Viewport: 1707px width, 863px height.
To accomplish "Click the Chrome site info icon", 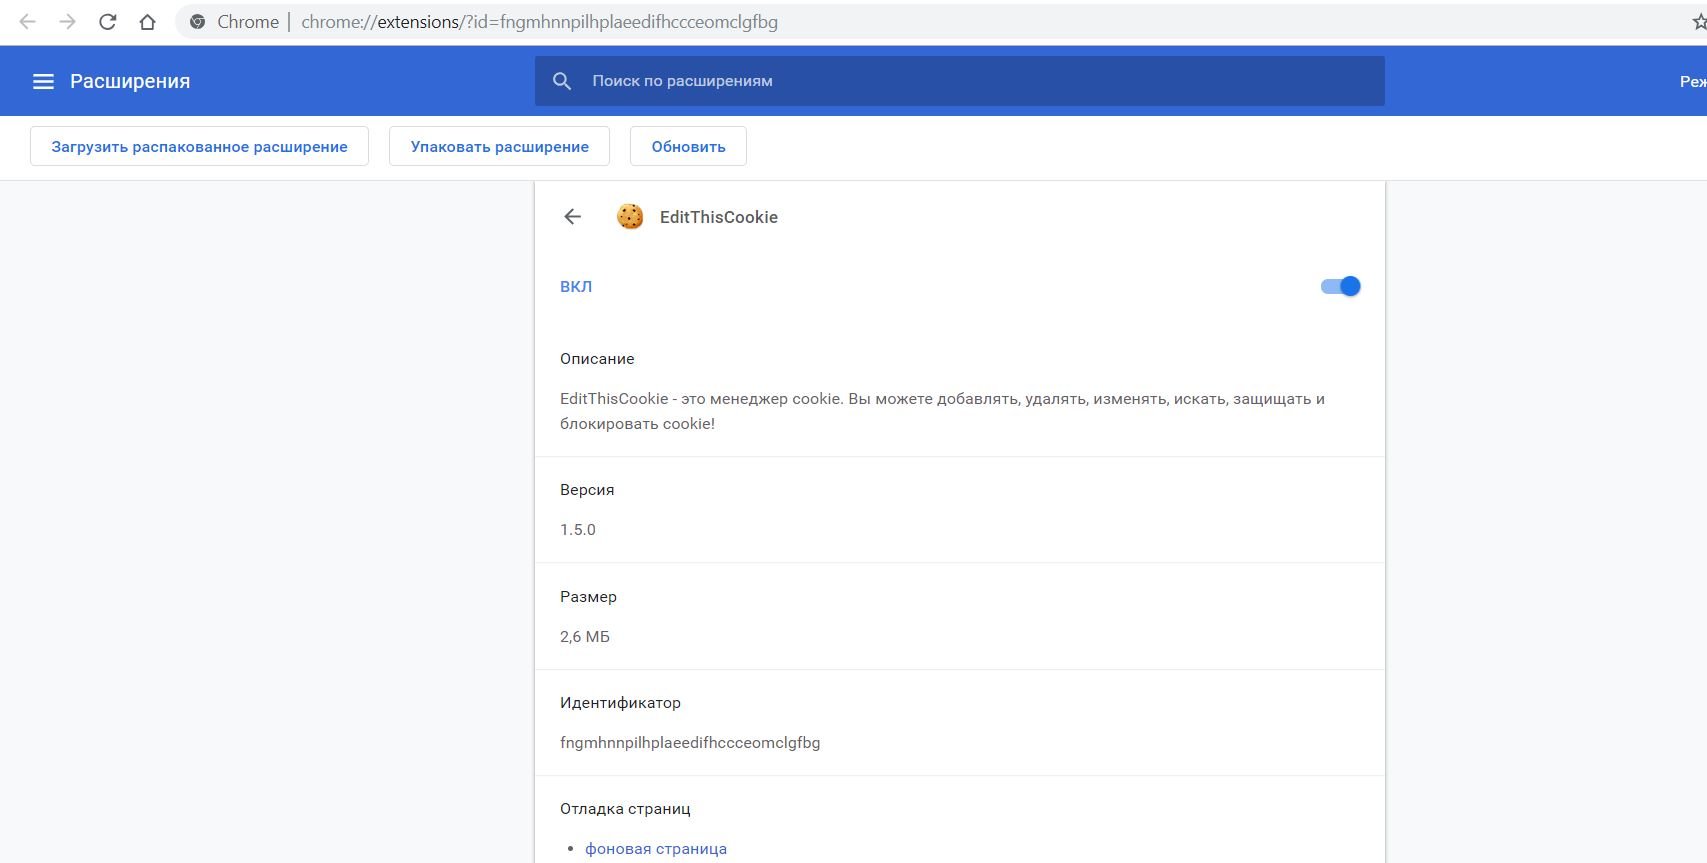I will 198,22.
